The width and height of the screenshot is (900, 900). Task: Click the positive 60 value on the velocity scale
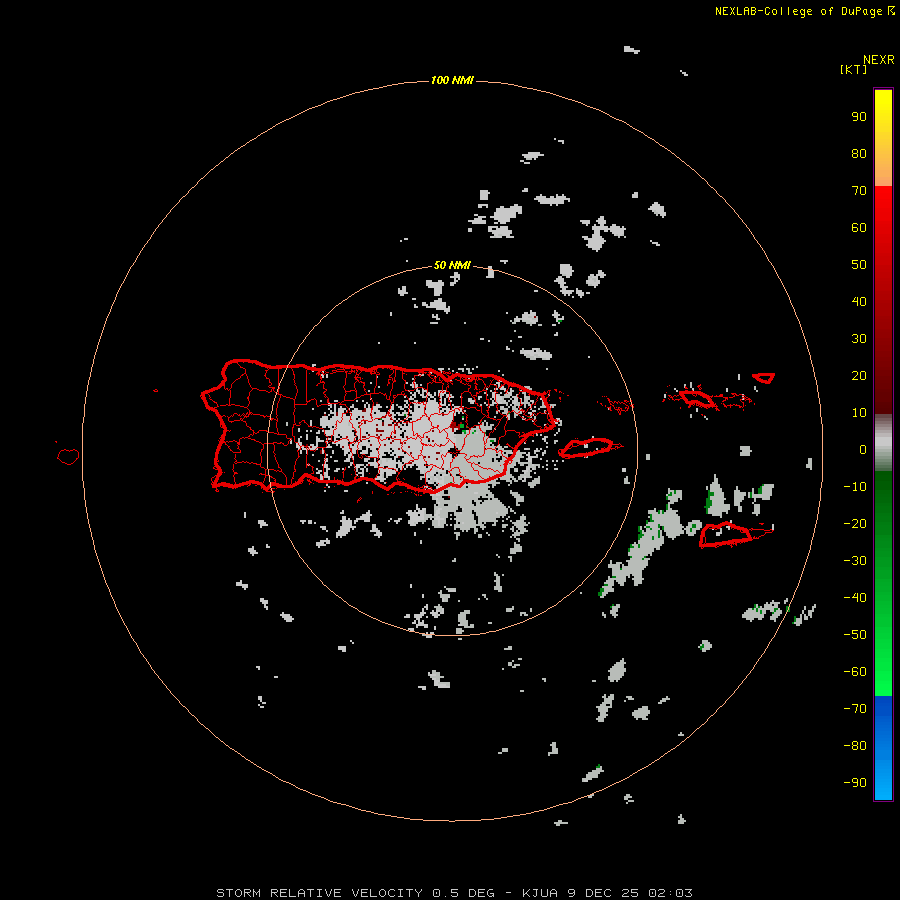click(x=859, y=227)
